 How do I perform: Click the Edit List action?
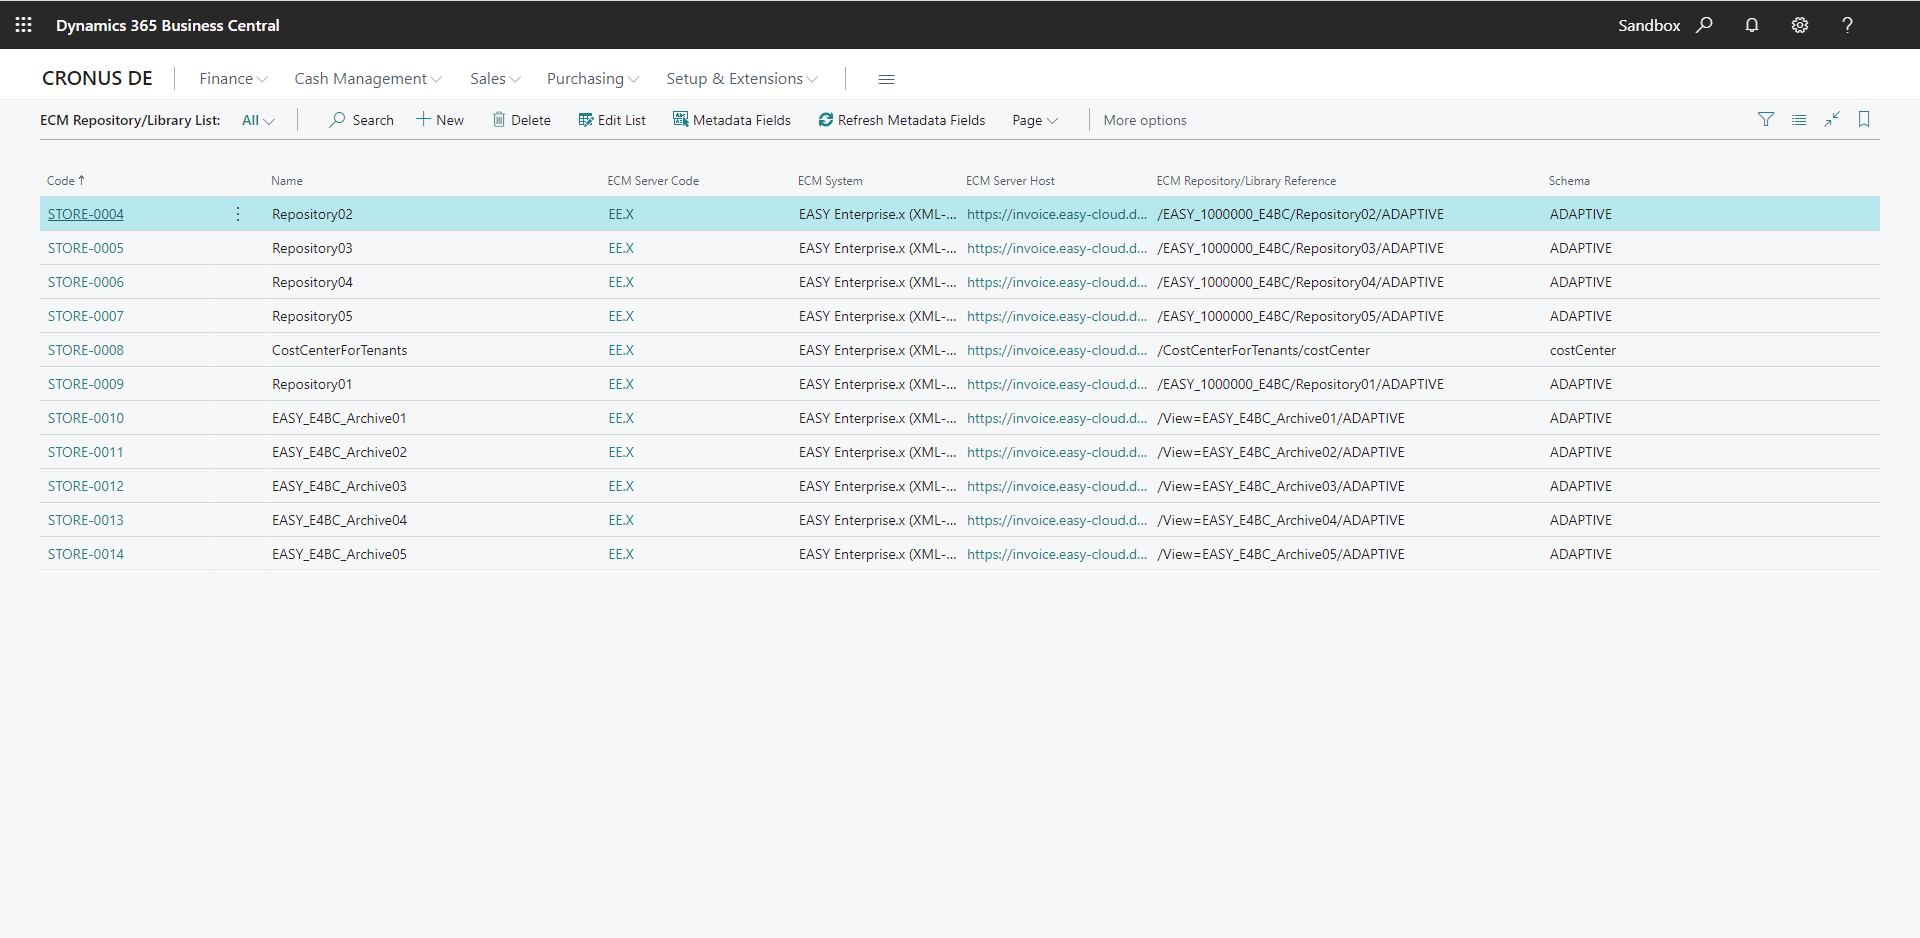[612, 120]
